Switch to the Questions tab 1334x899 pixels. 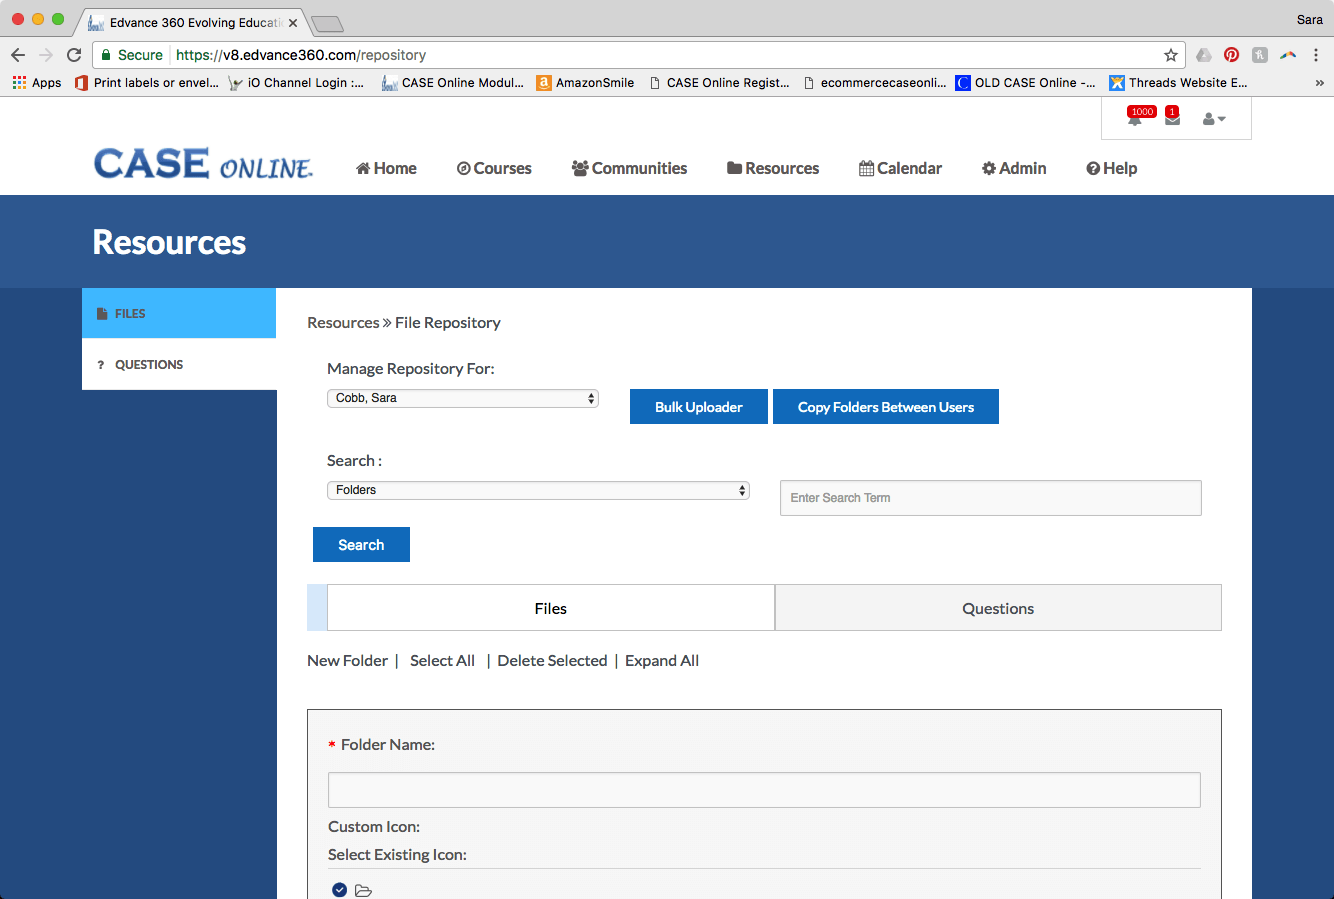[x=997, y=608]
